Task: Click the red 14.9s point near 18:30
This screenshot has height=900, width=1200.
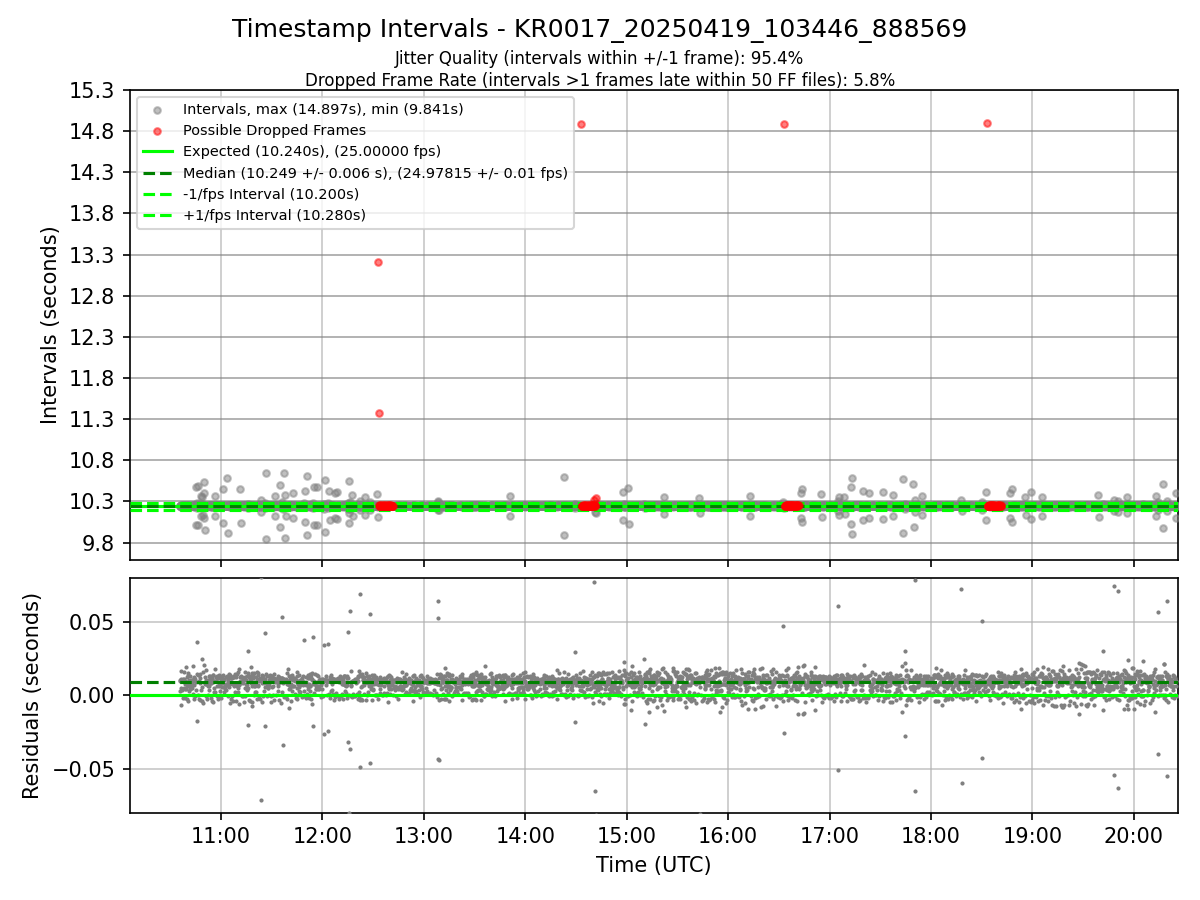Action: pos(987,123)
